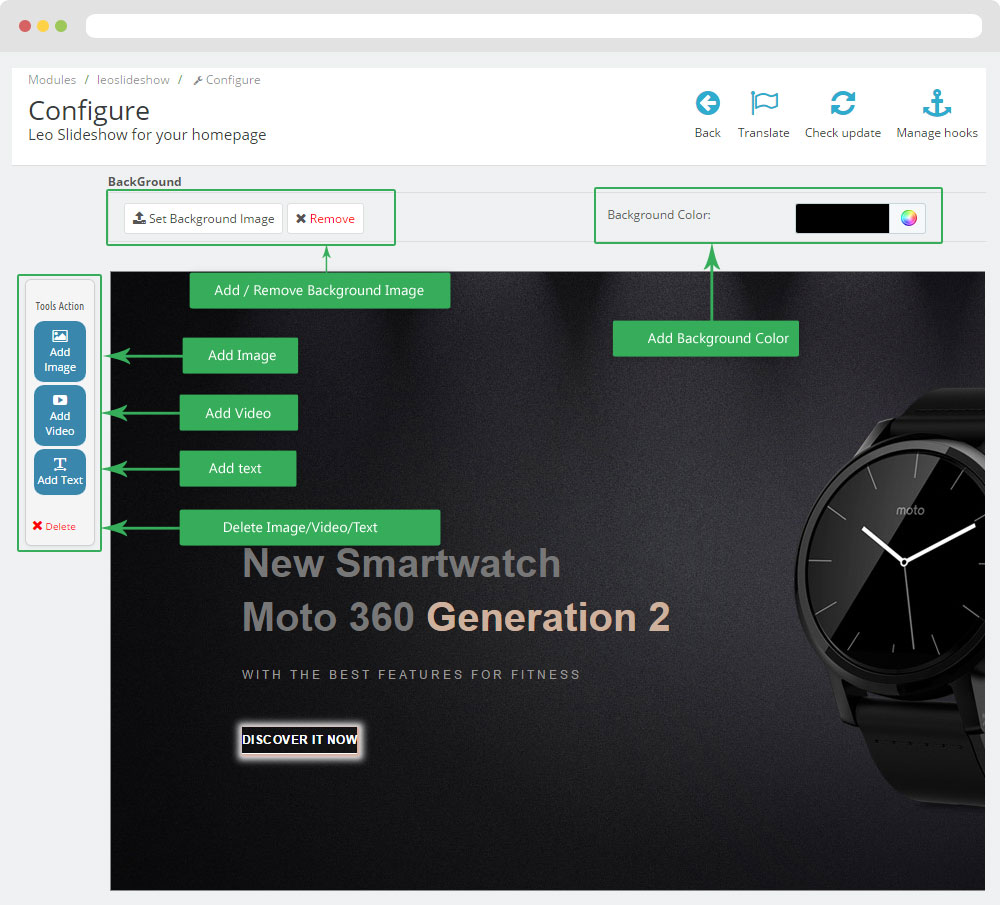Click the browser address bar
The width and height of the screenshot is (1000, 905).
point(533,26)
